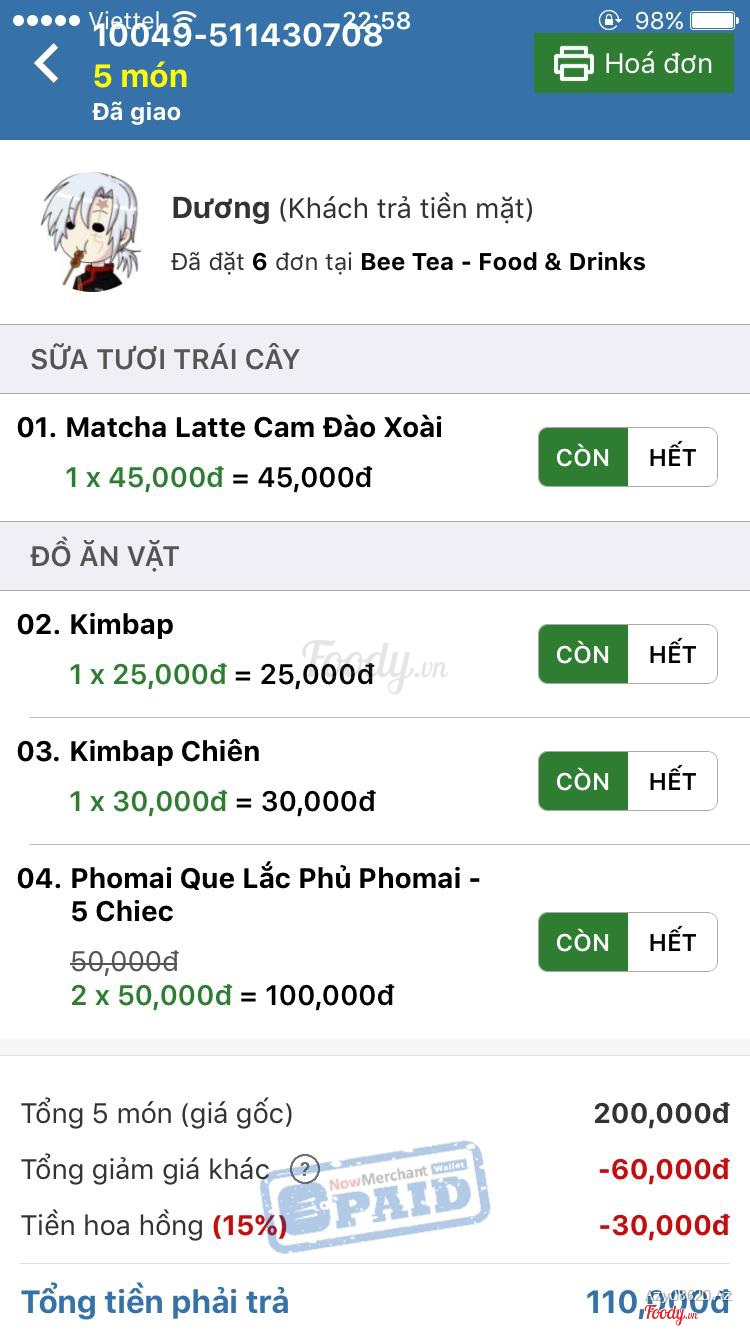
Task: Select the Kimbap Chiên item name
Action: click(x=164, y=751)
